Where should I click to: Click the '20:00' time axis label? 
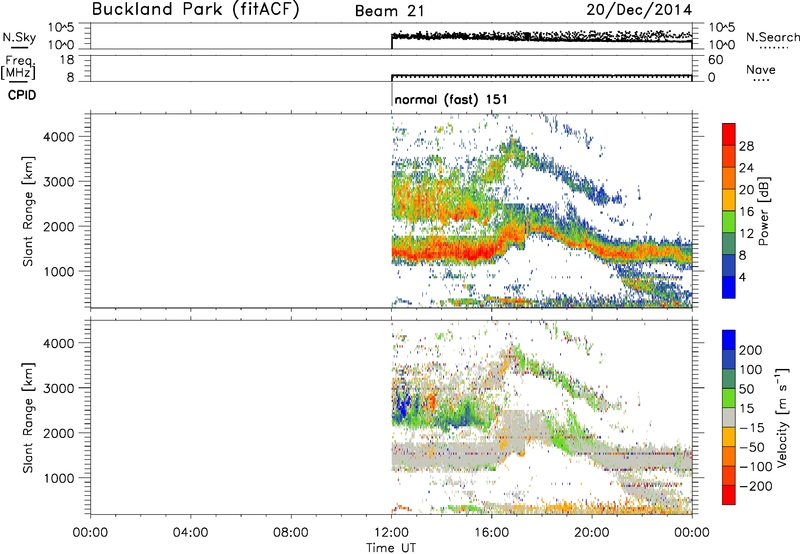592,533
